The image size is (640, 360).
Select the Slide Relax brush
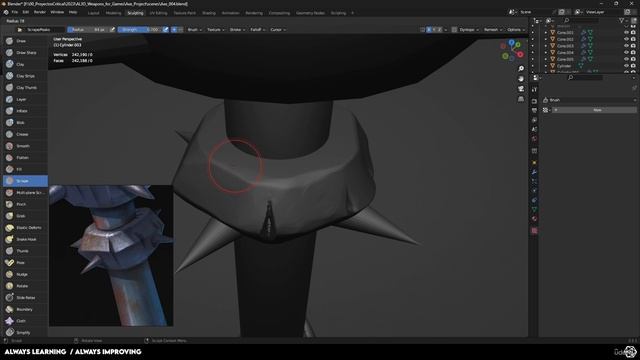pyautogui.click(x=25, y=298)
